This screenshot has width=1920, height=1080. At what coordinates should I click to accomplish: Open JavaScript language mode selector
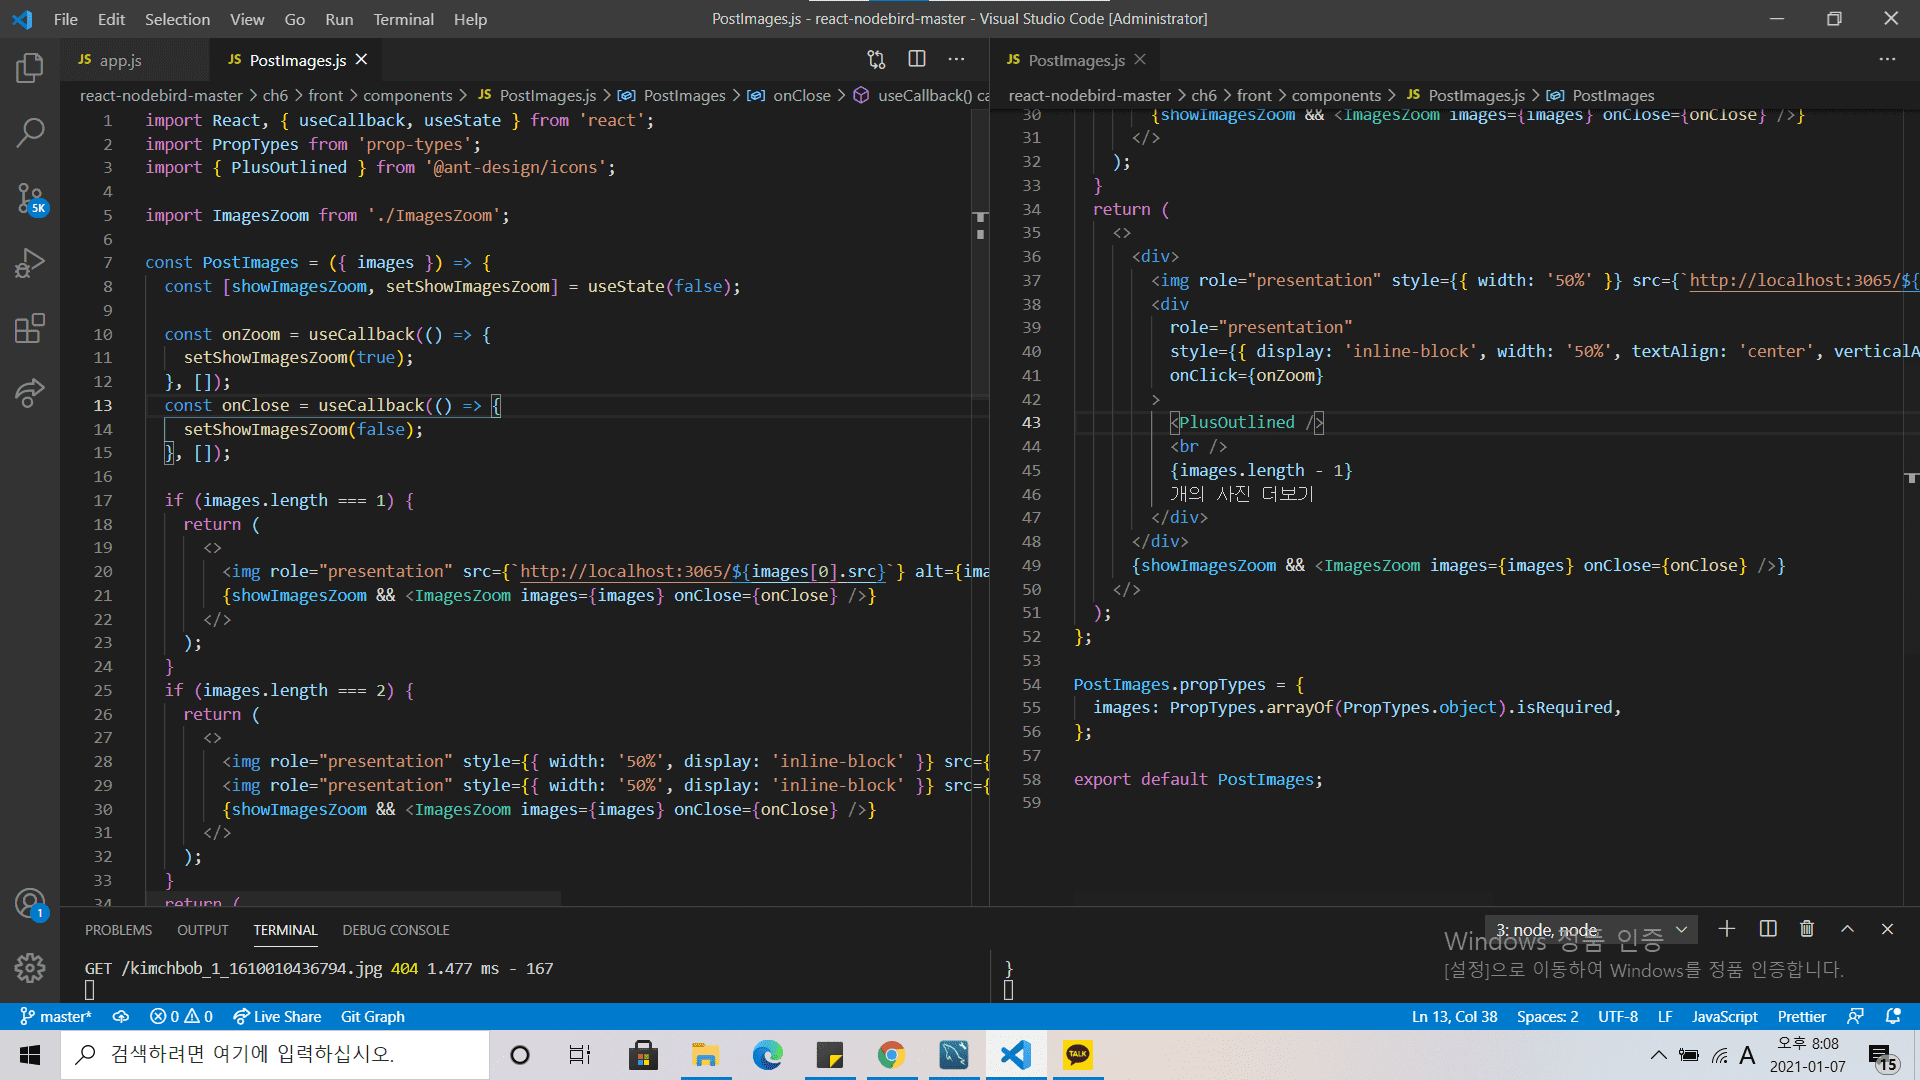tap(1724, 1016)
